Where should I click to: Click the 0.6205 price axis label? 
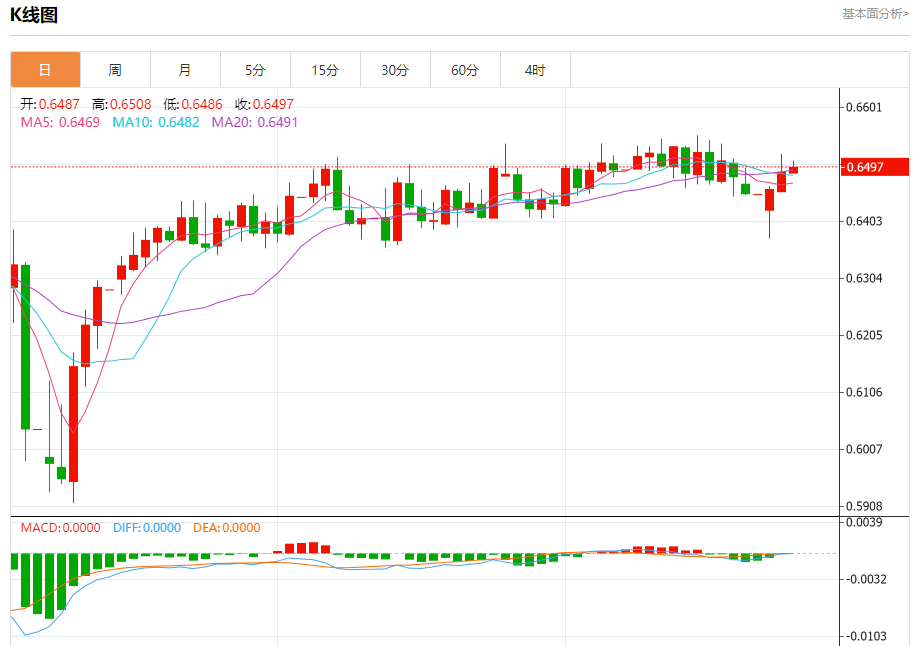tap(864, 336)
